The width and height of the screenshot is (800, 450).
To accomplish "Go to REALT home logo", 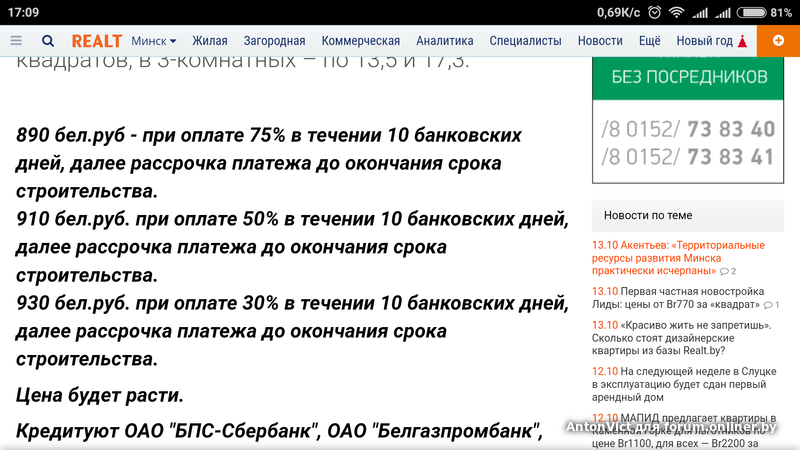I will point(96,41).
